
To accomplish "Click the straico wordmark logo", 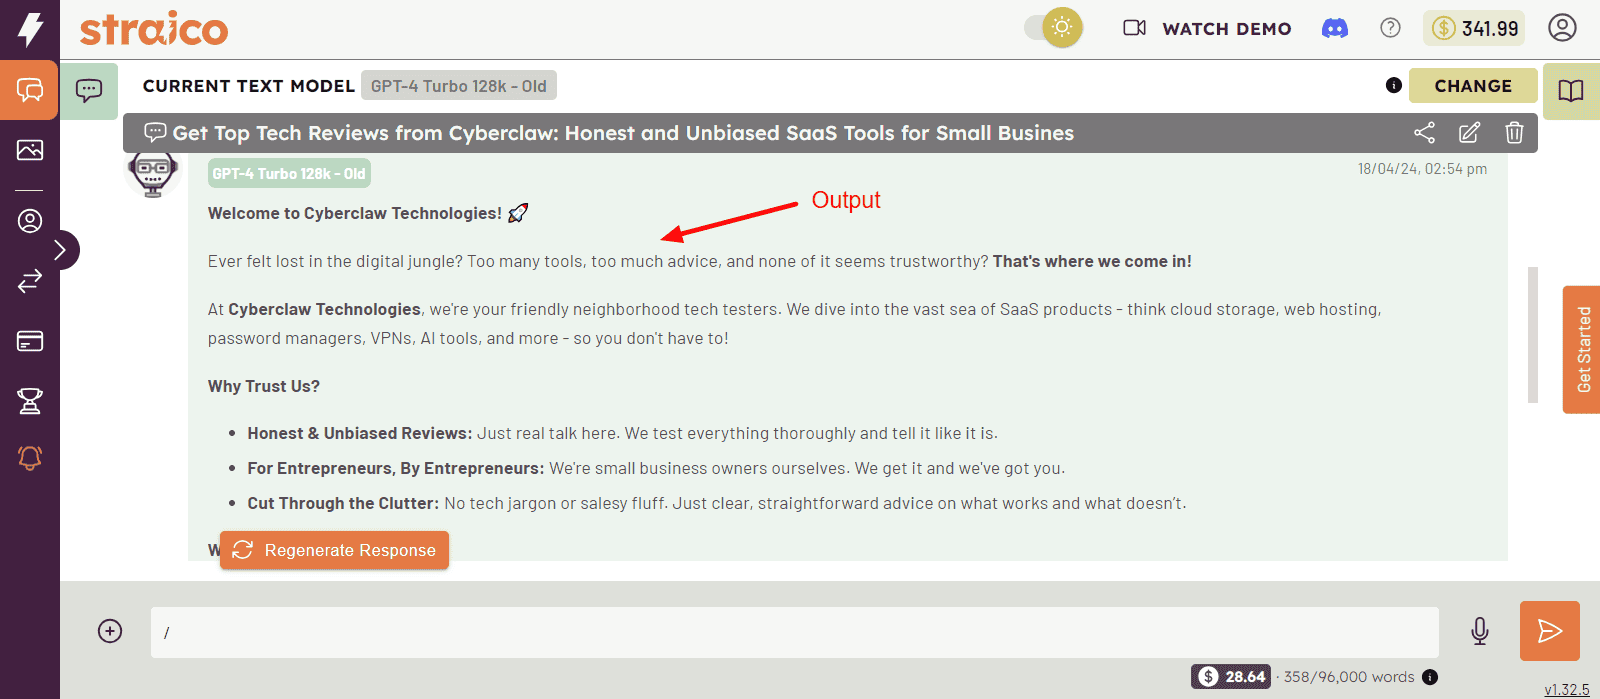I will tap(154, 29).
